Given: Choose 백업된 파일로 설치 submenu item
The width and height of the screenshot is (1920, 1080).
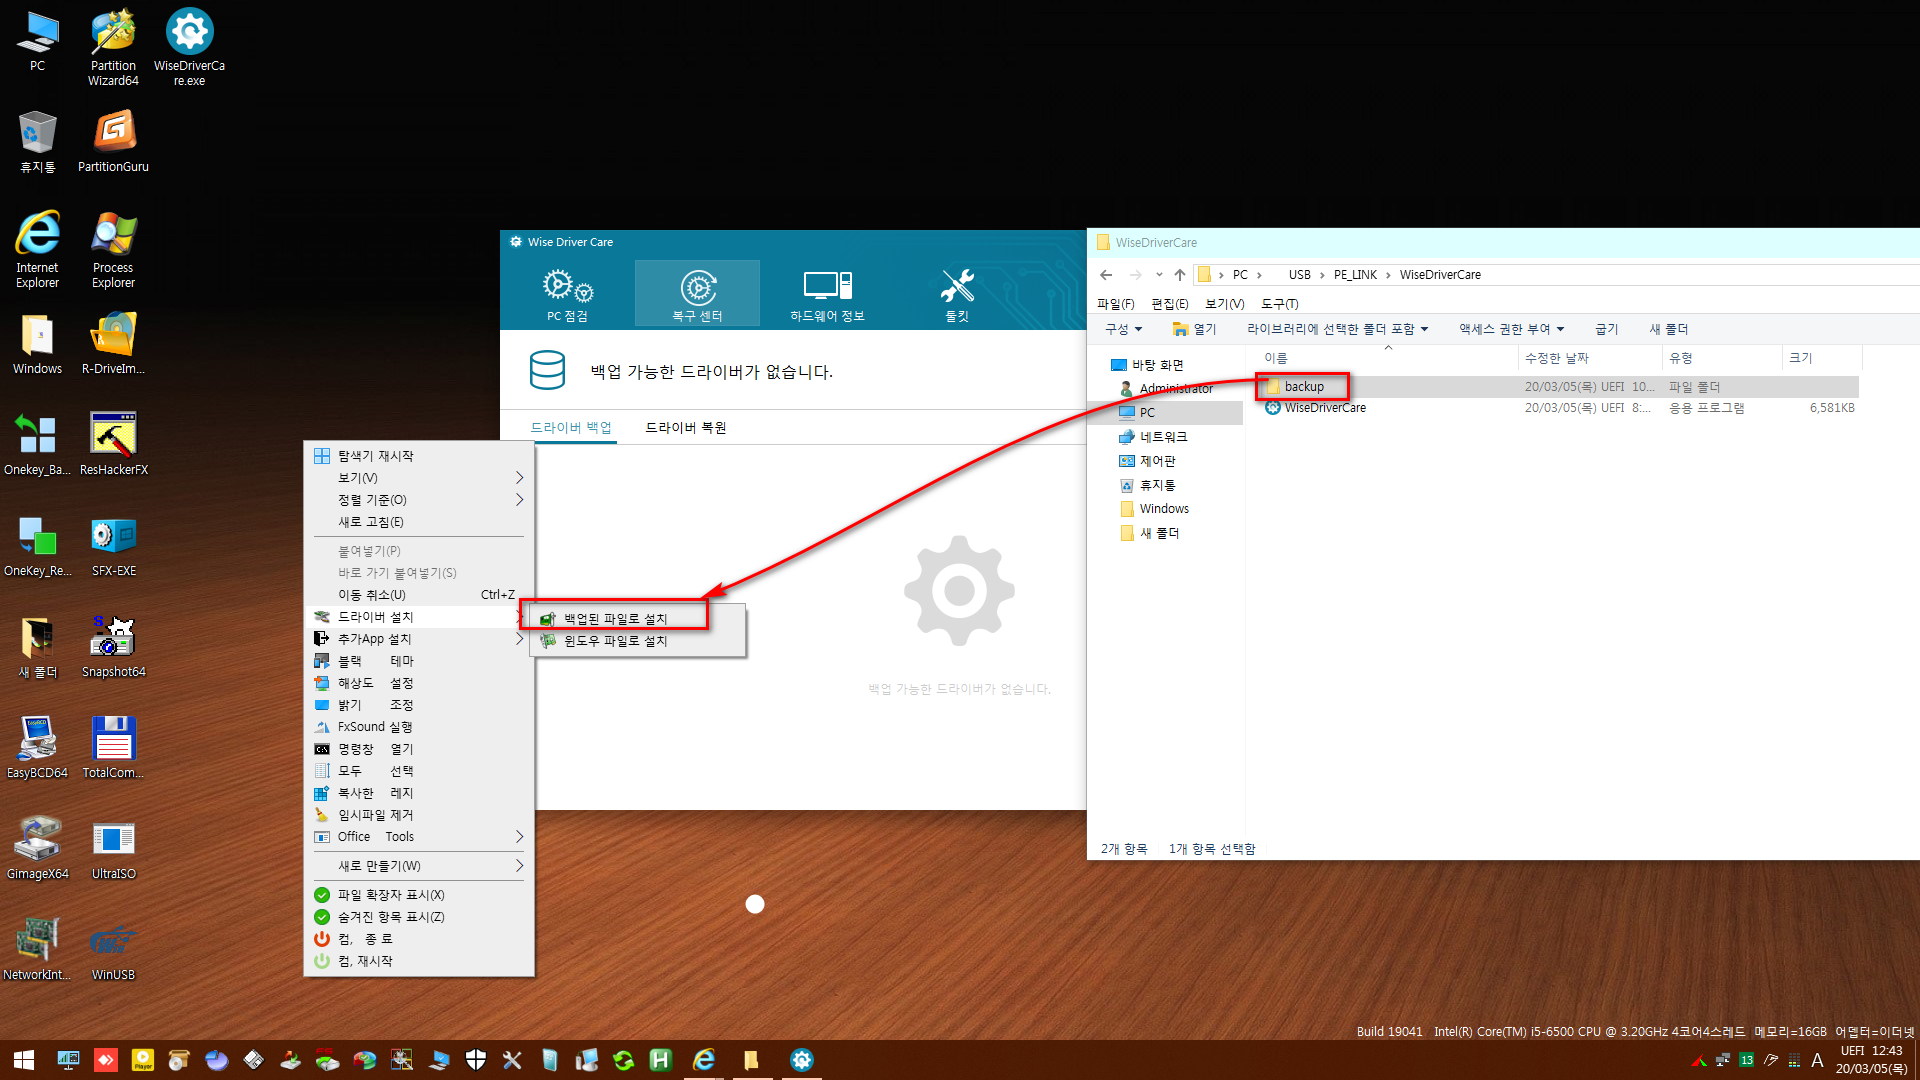Looking at the screenshot, I should [637, 619].
